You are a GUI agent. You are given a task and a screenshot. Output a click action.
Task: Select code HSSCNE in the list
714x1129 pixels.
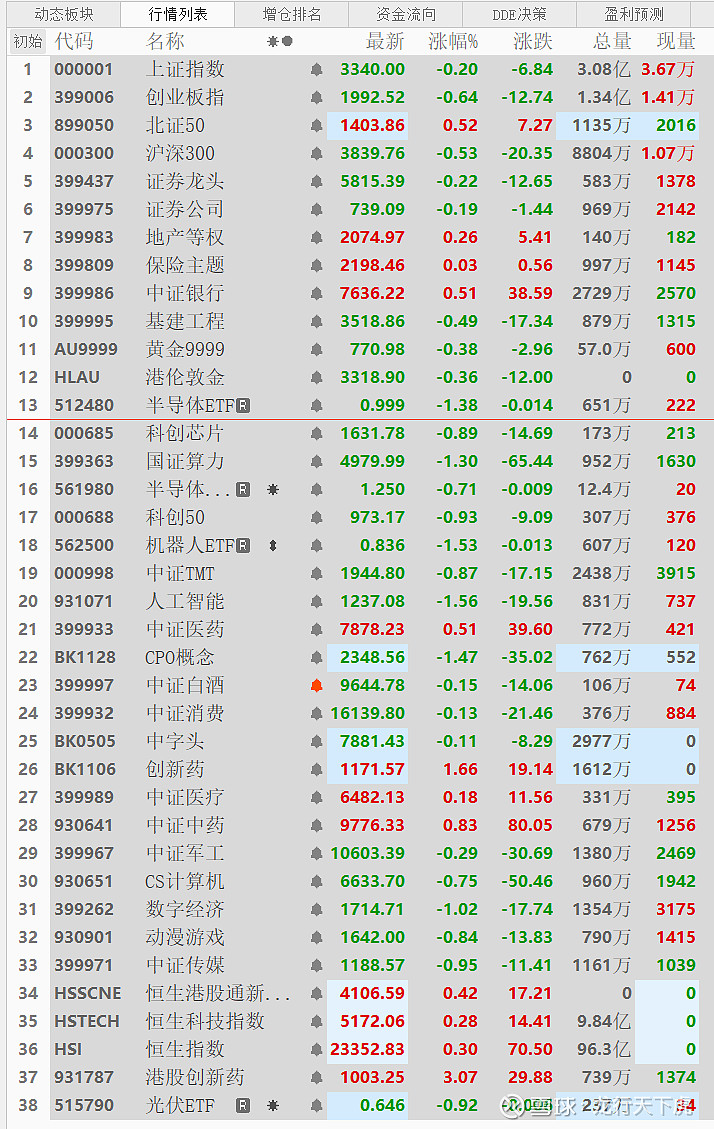tap(88, 994)
